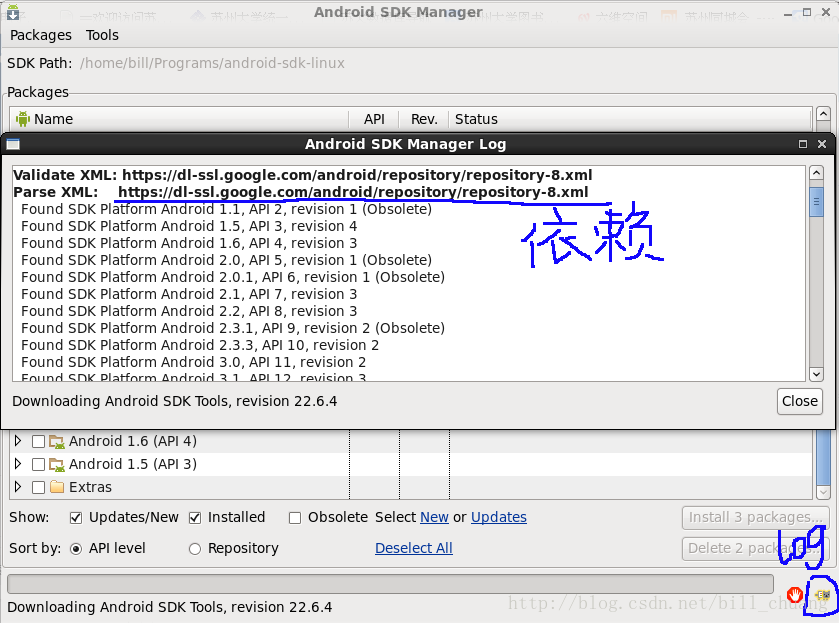Expand the Android 1.5 (API 3) tree row
Image resolution: width=839 pixels, height=623 pixels.
click(x=18, y=464)
